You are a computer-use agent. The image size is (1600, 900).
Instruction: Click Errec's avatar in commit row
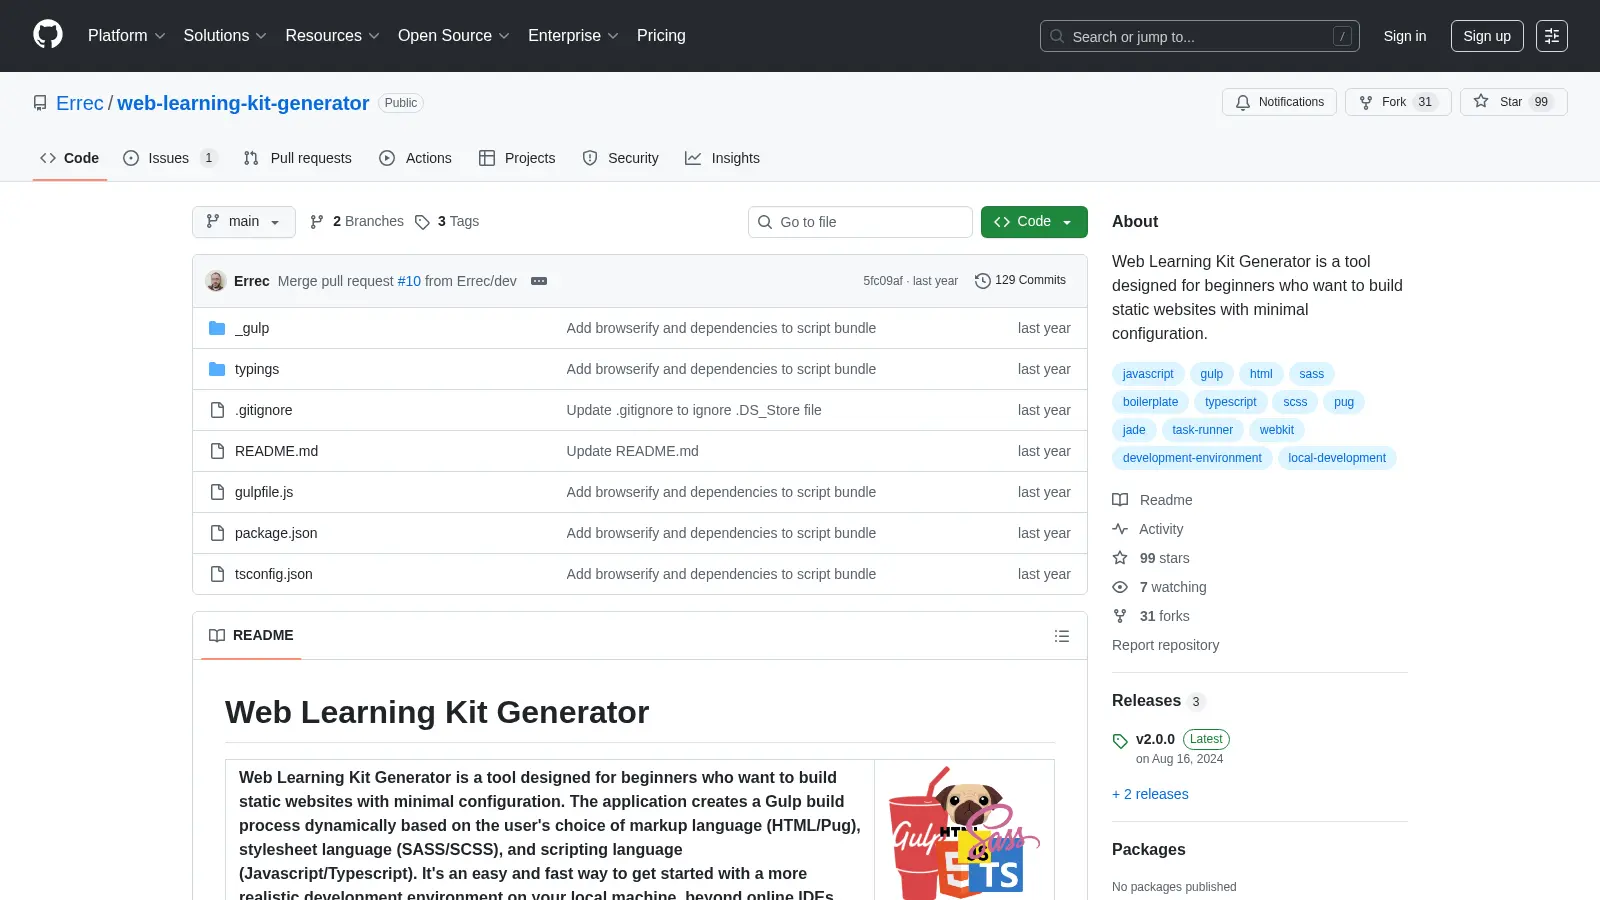[x=216, y=281]
